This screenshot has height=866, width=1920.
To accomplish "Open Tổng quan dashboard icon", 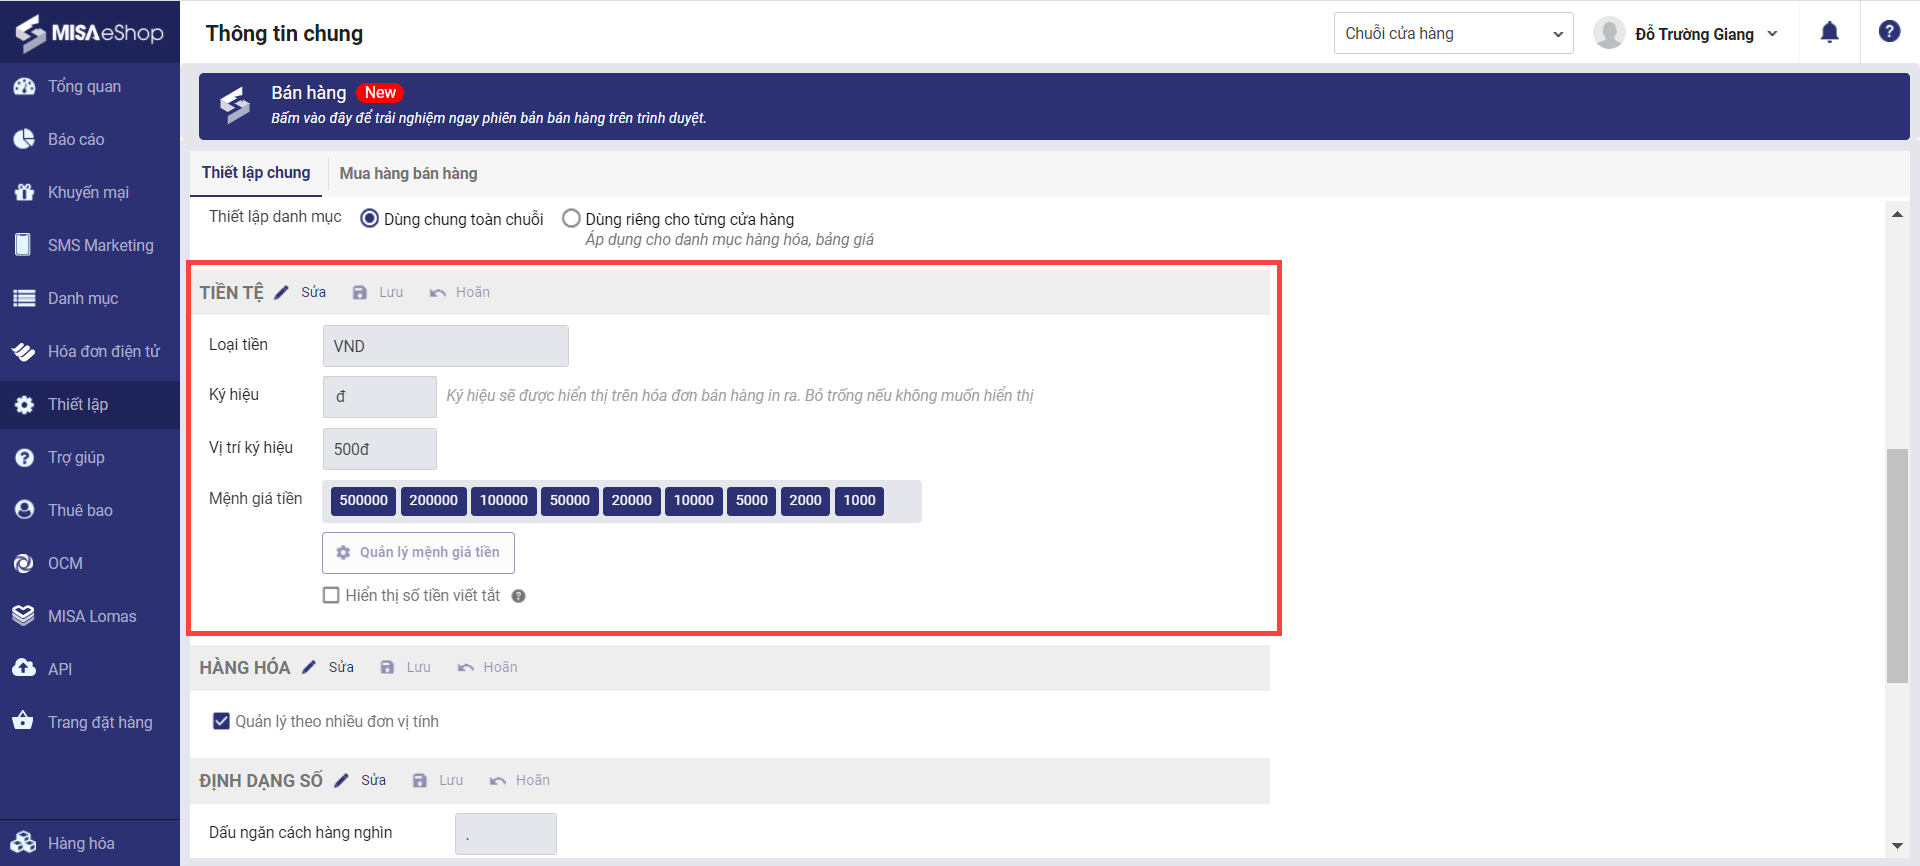I will click(24, 87).
